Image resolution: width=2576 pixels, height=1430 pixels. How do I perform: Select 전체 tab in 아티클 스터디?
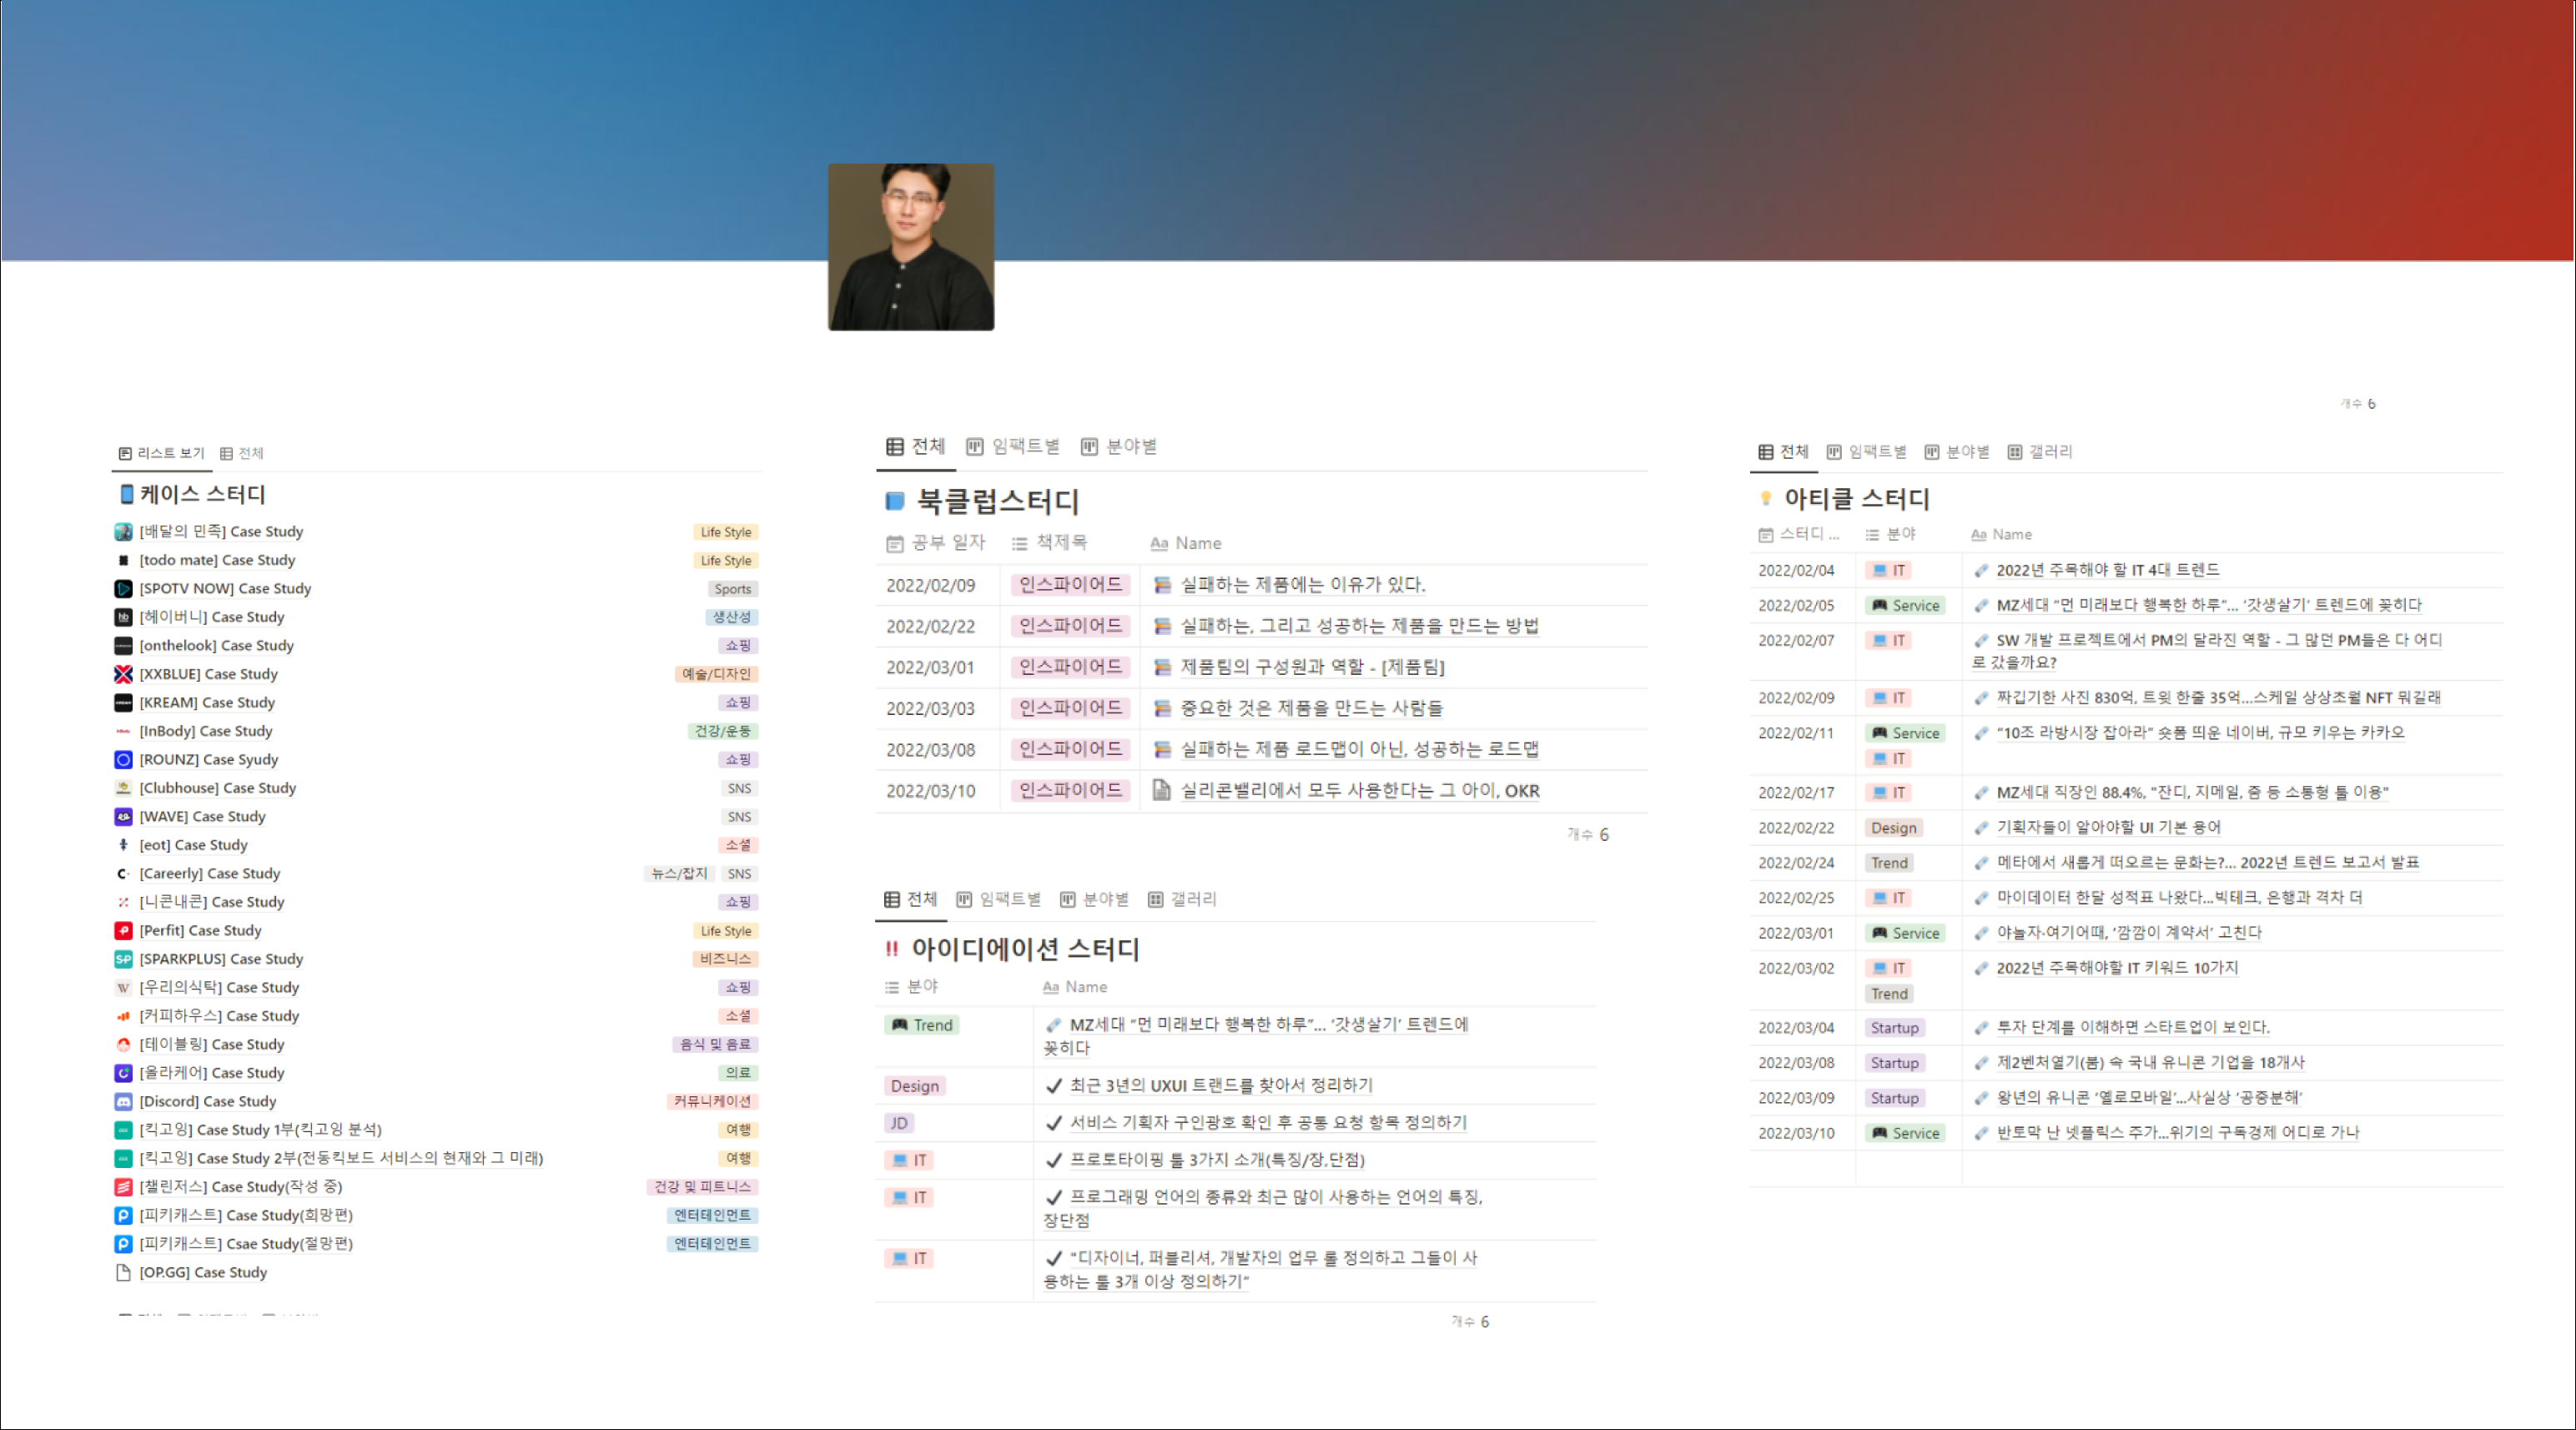[x=1784, y=451]
